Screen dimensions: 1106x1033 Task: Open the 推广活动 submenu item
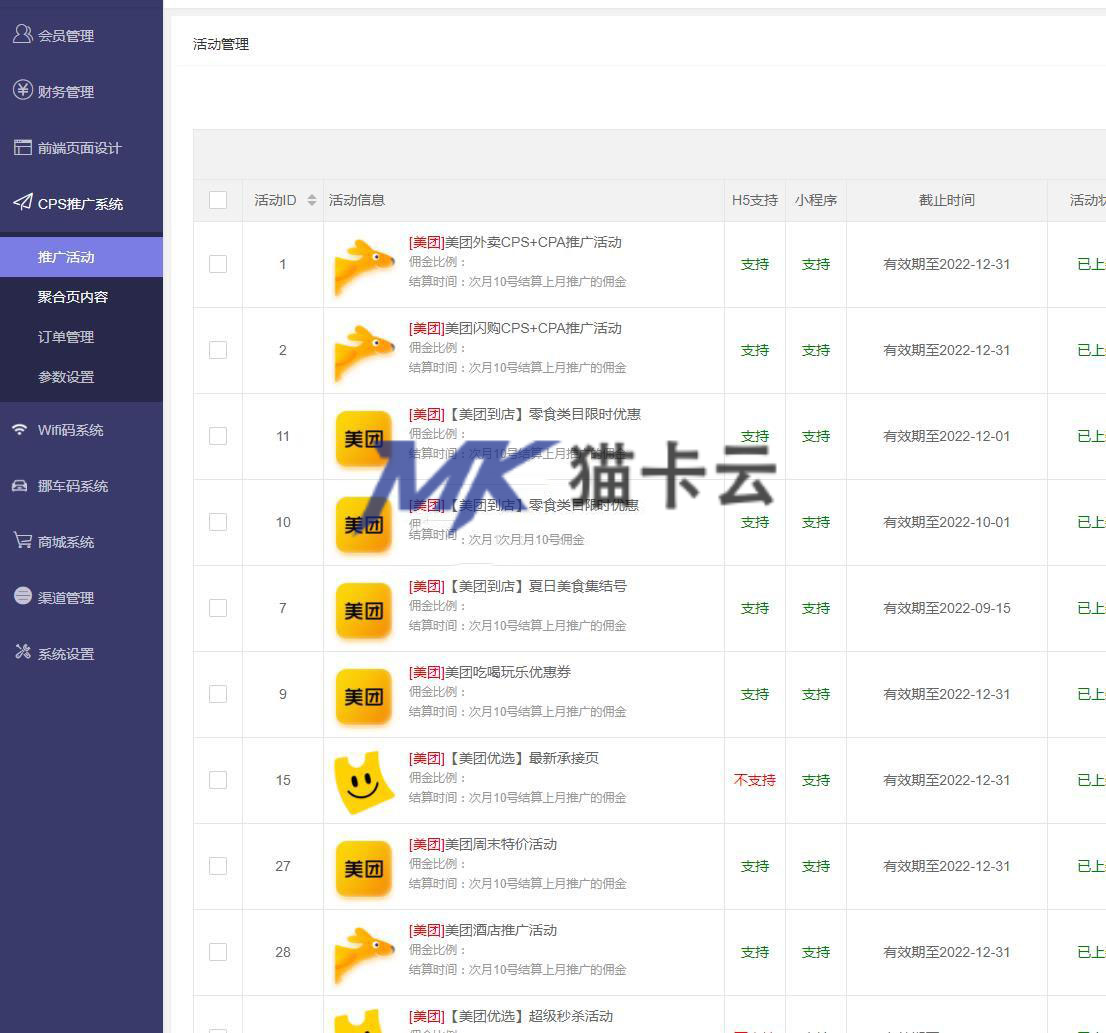pos(81,257)
